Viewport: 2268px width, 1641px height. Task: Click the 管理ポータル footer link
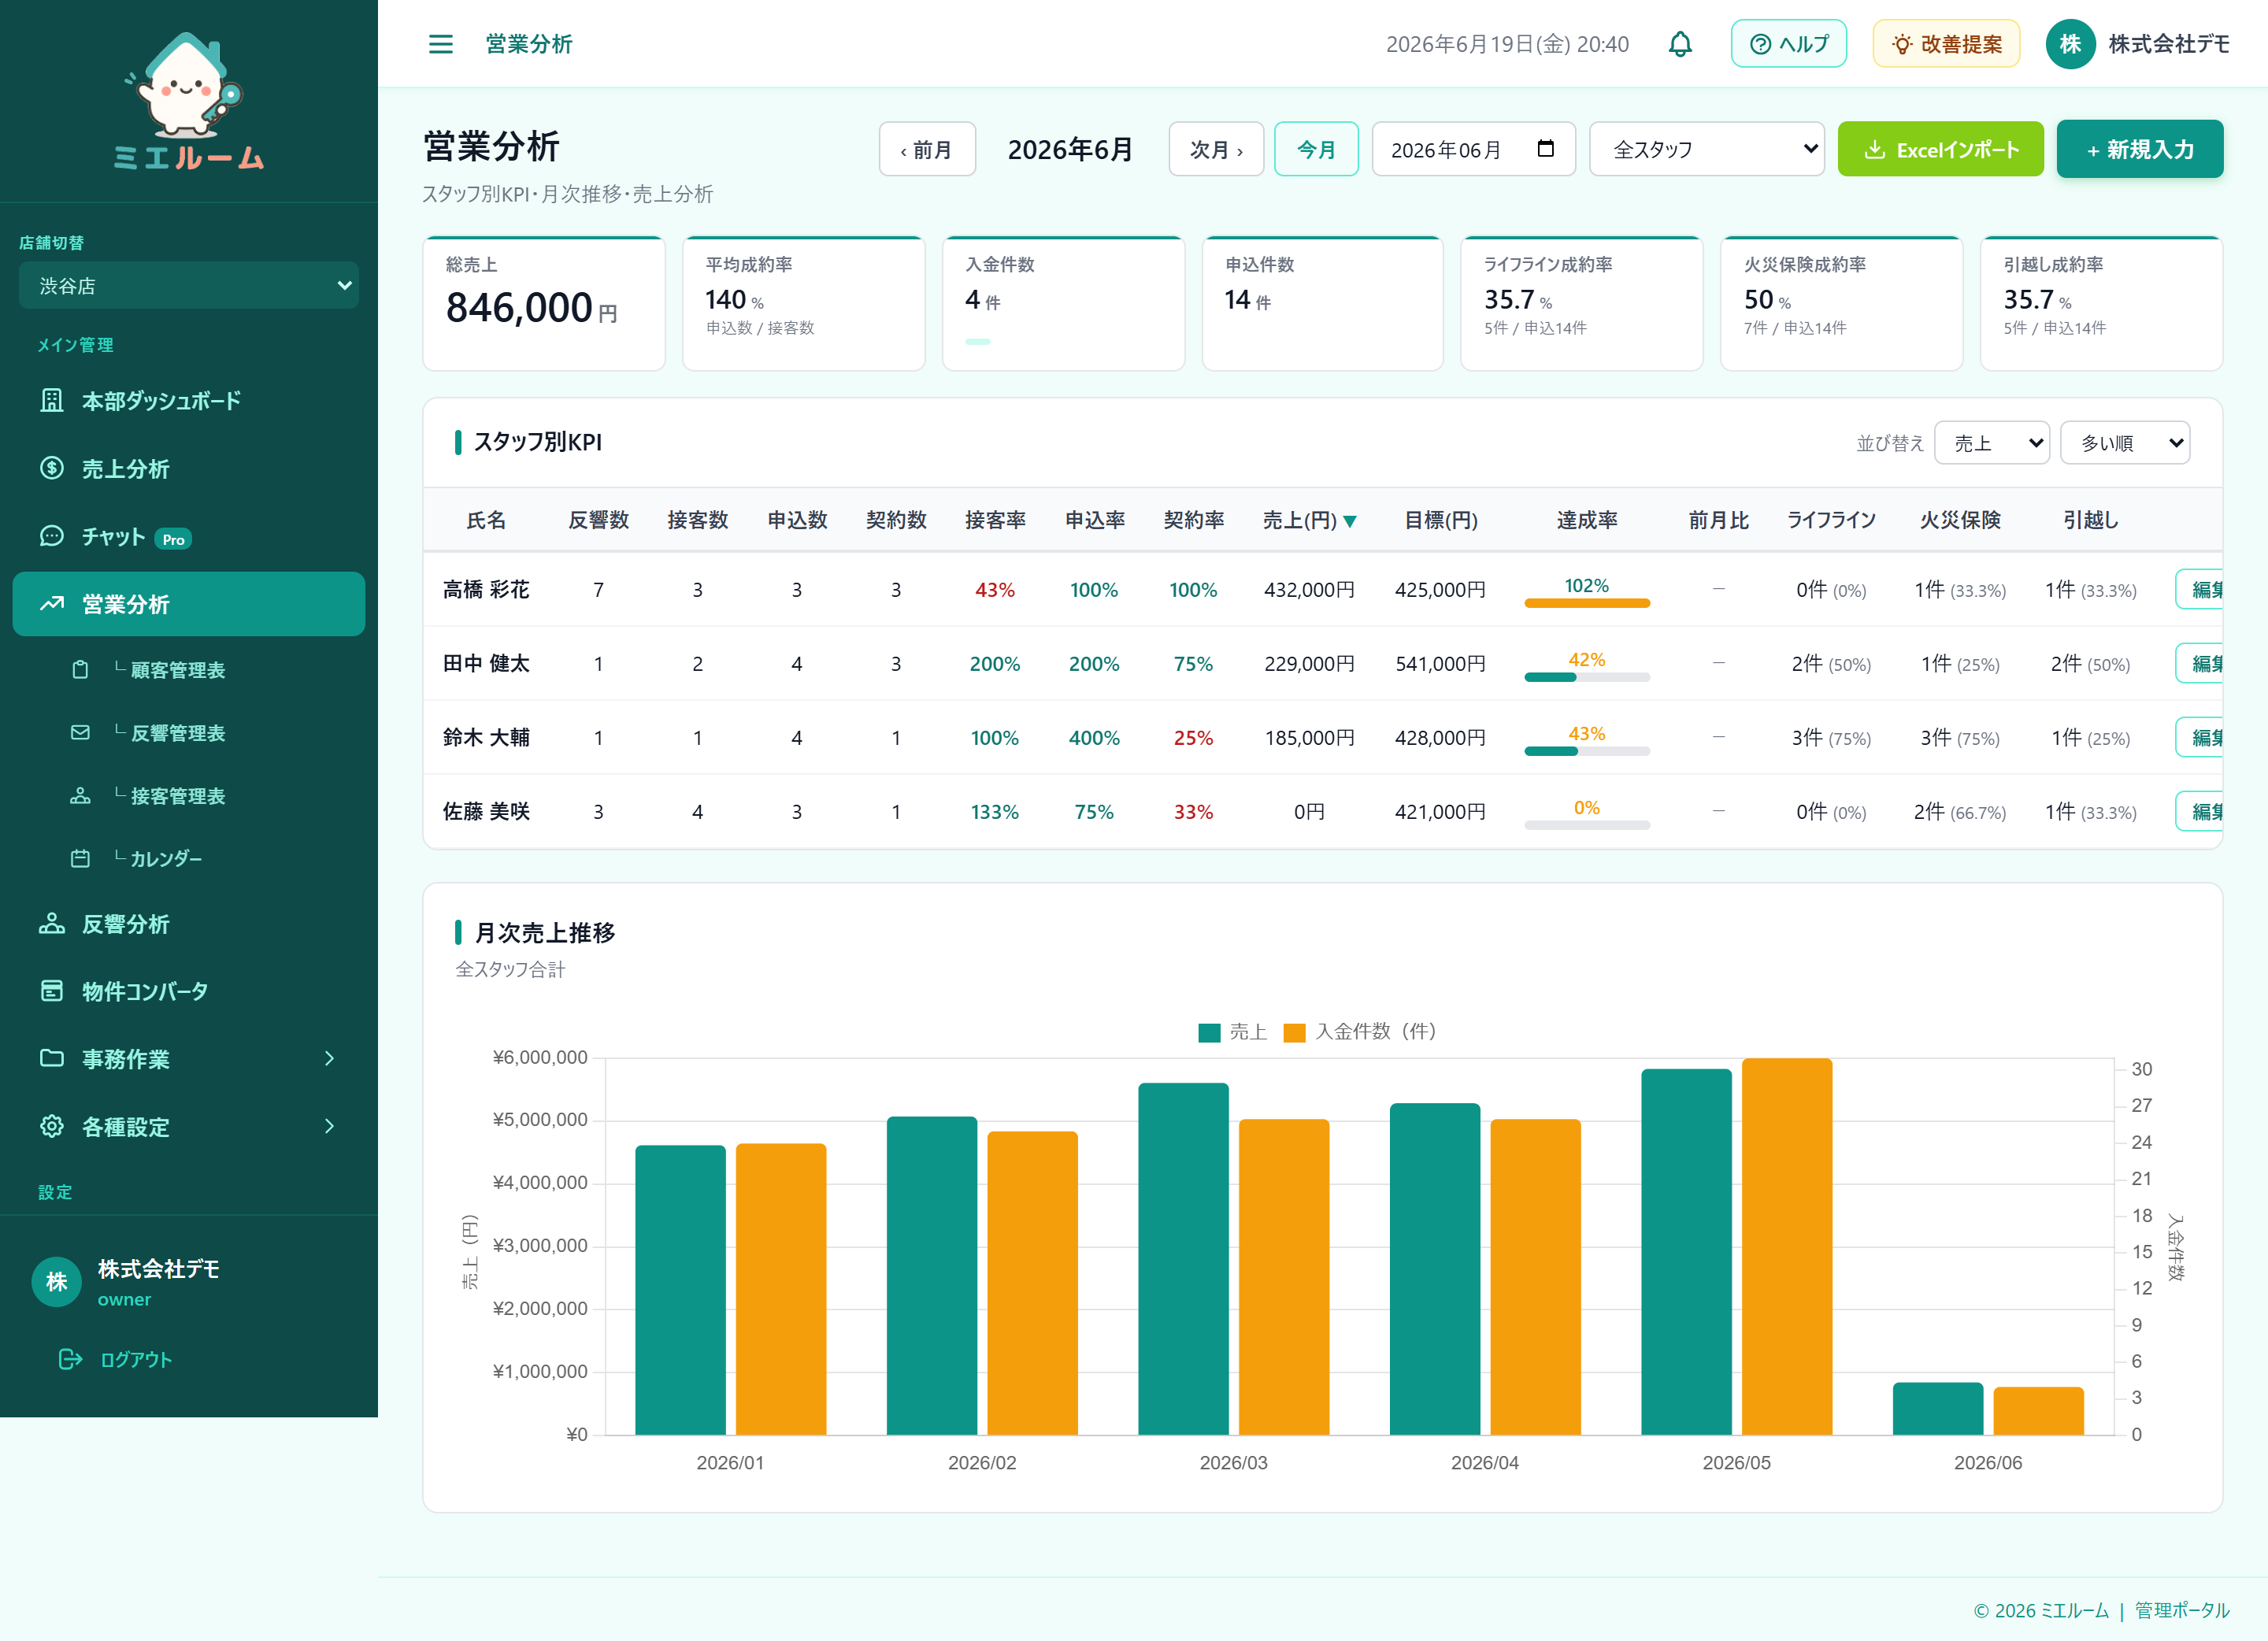tap(2182, 1610)
